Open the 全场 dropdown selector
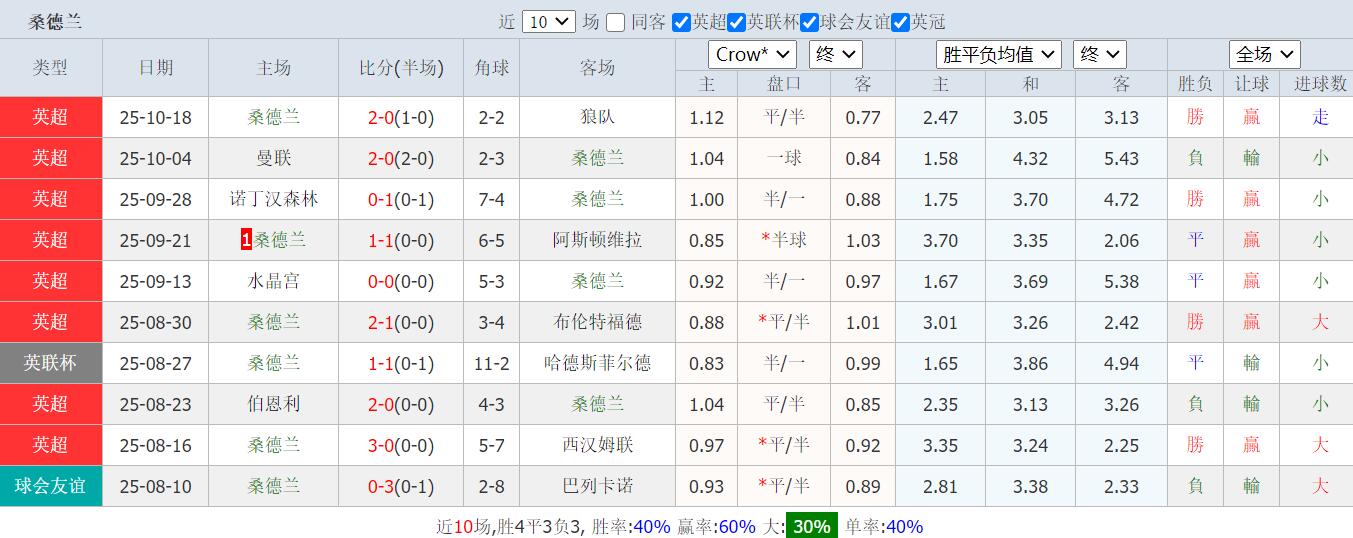Image resolution: width=1353 pixels, height=538 pixels. tap(1264, 54)
